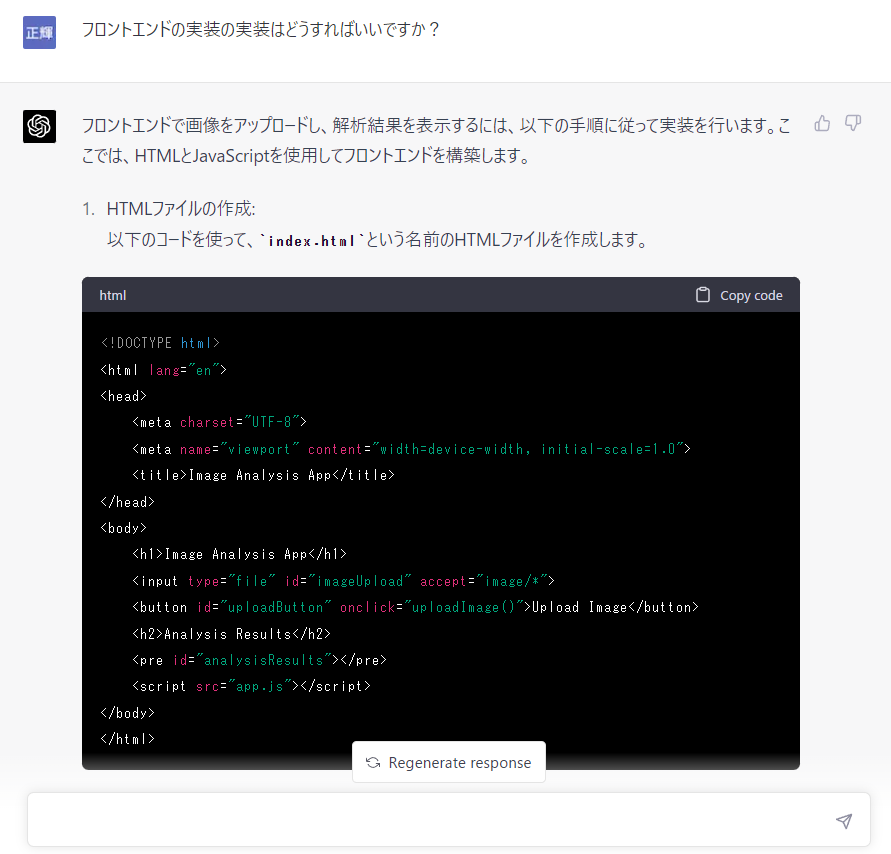Click the <h1>Image Analysis App</h1> line

[239, 554]
